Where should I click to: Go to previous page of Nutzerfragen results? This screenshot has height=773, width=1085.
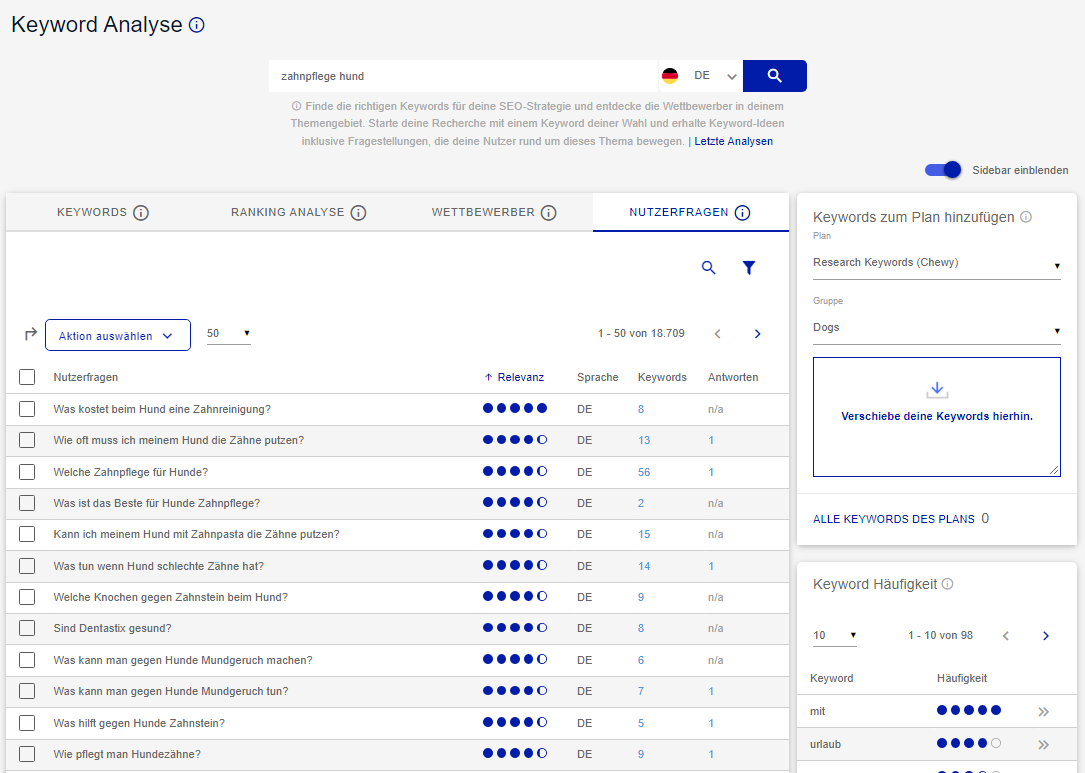718,334
